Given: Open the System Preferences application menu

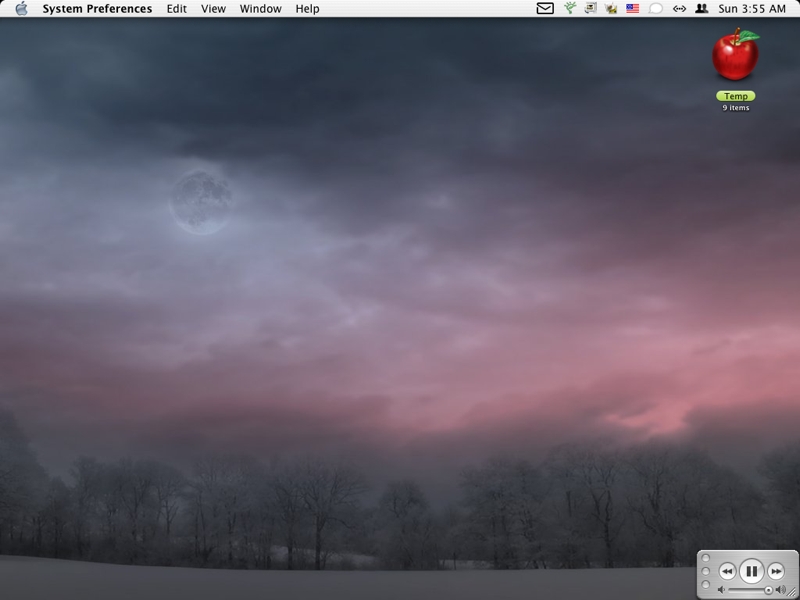Looking at the screenshot, I should 97,9.
